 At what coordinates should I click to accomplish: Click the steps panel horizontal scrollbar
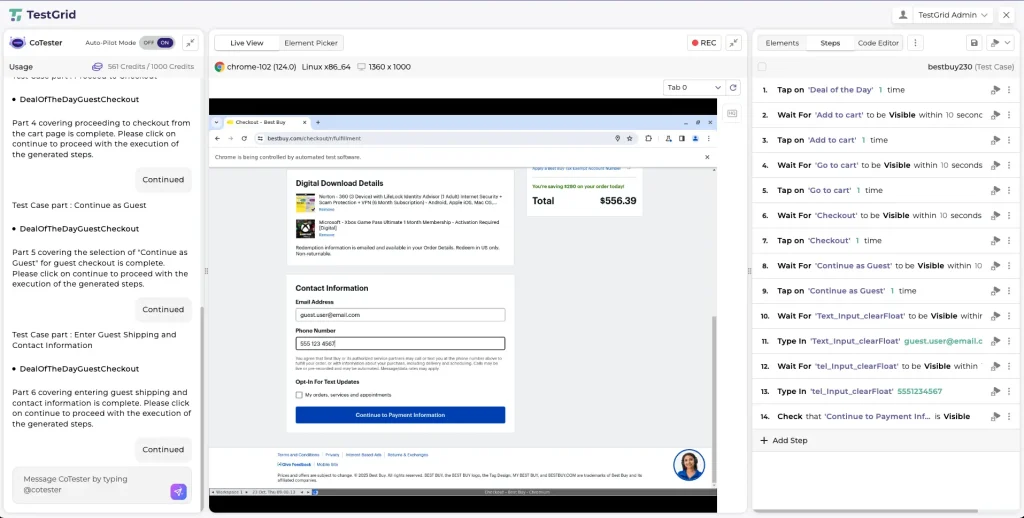(867, 511)
